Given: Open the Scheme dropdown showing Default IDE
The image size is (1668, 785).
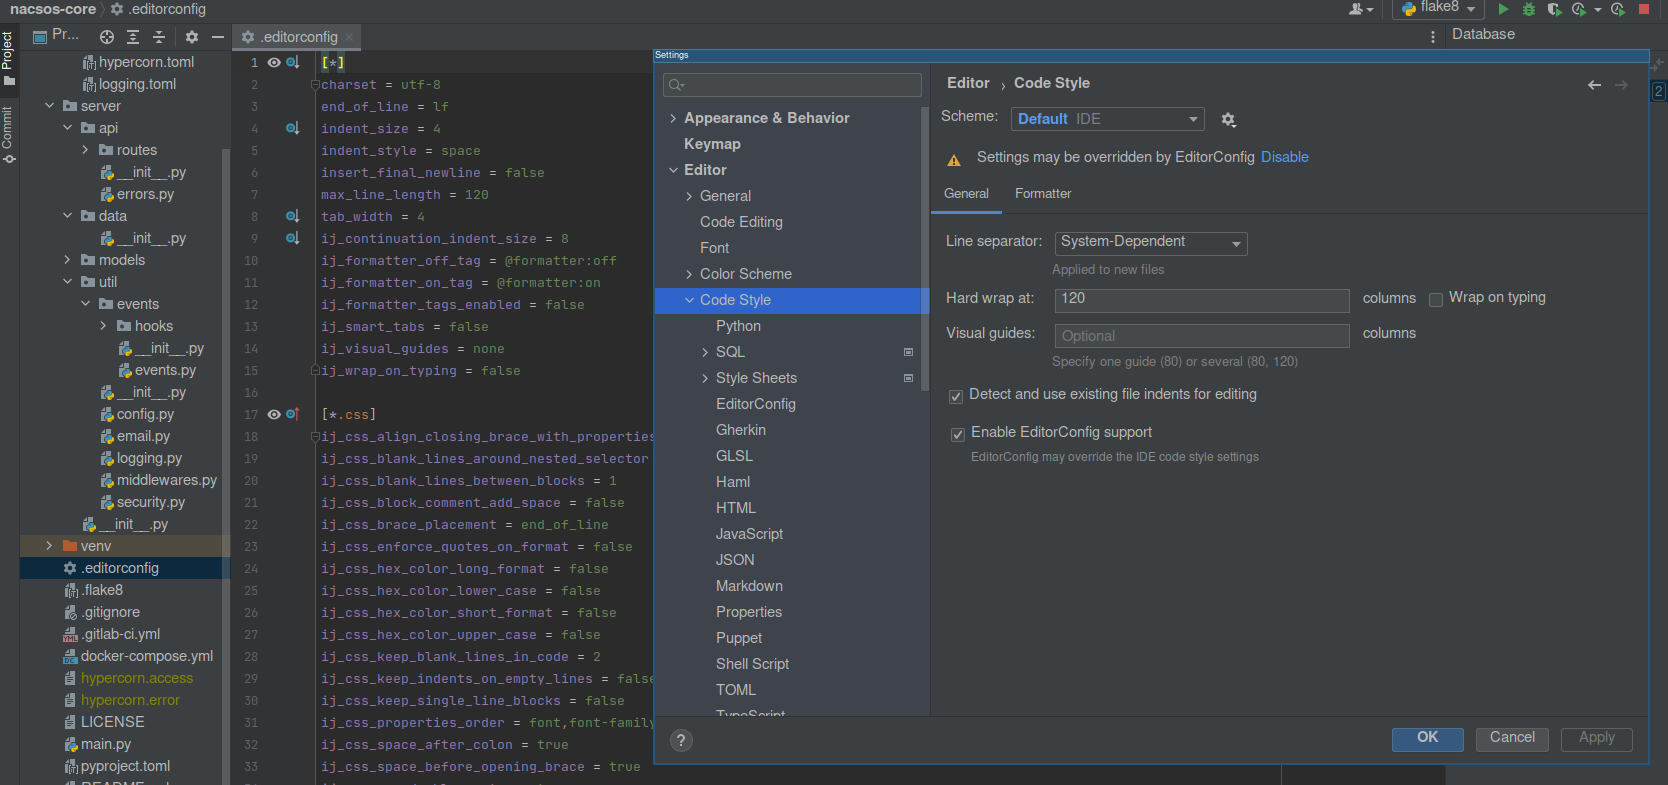Looking at the screenshot, I should (1107, 119).
